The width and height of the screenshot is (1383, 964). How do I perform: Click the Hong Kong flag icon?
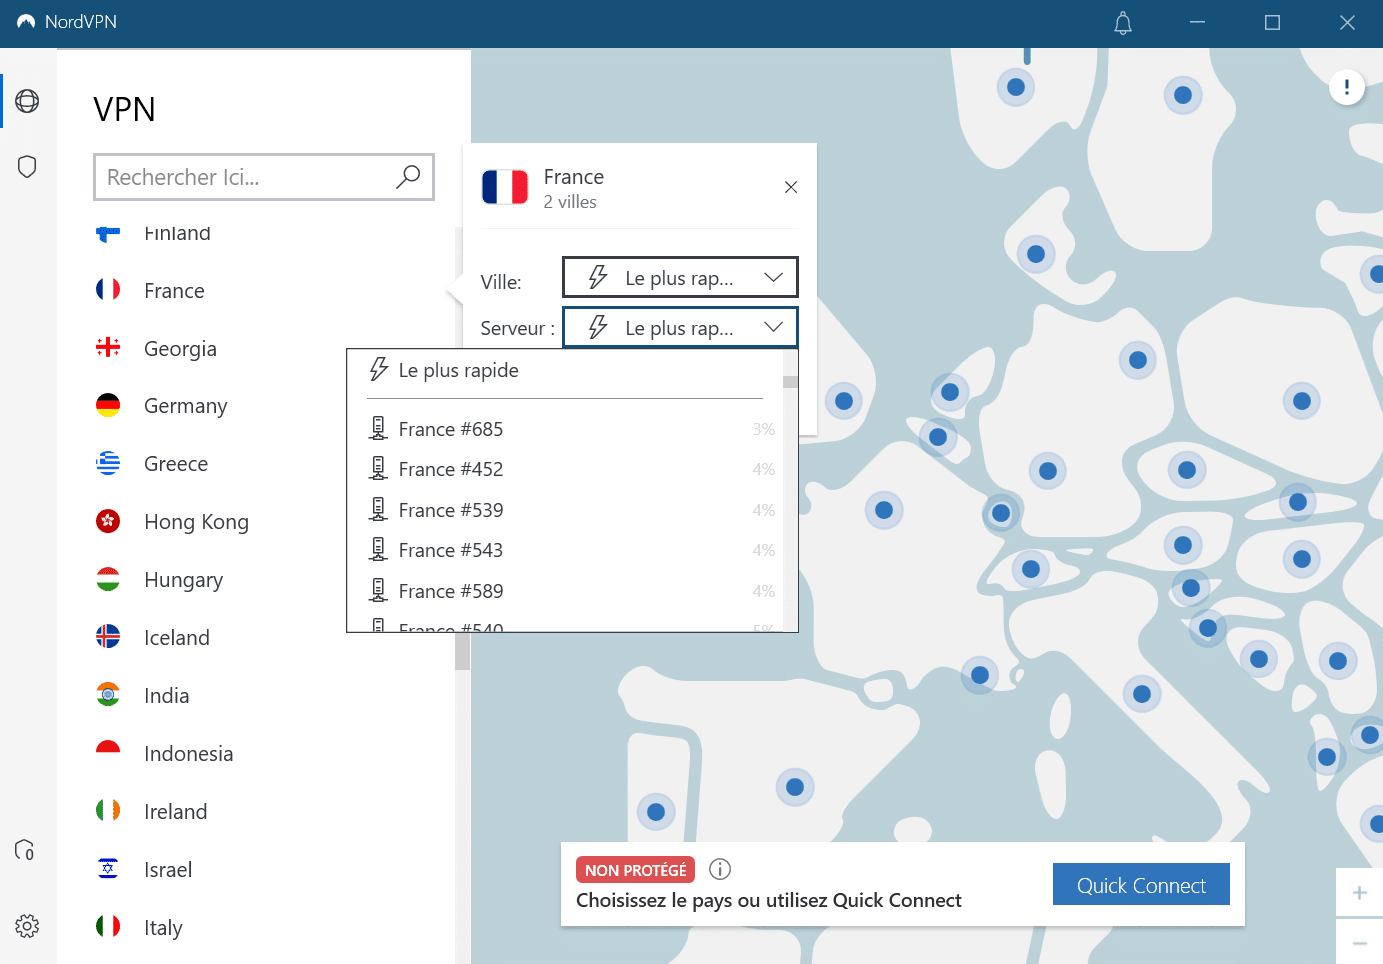(108, 521)
